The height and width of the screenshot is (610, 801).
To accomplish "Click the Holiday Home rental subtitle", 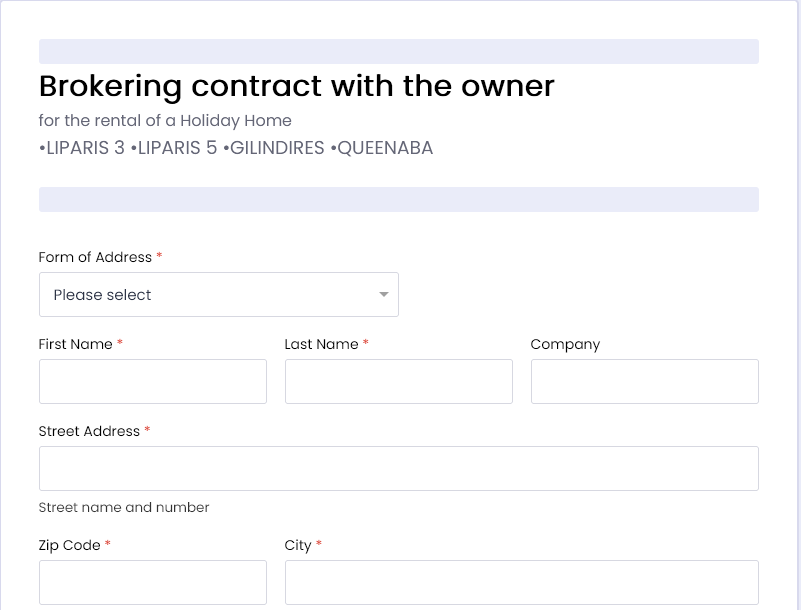I will pyautogui.click(x=165, y=121).
